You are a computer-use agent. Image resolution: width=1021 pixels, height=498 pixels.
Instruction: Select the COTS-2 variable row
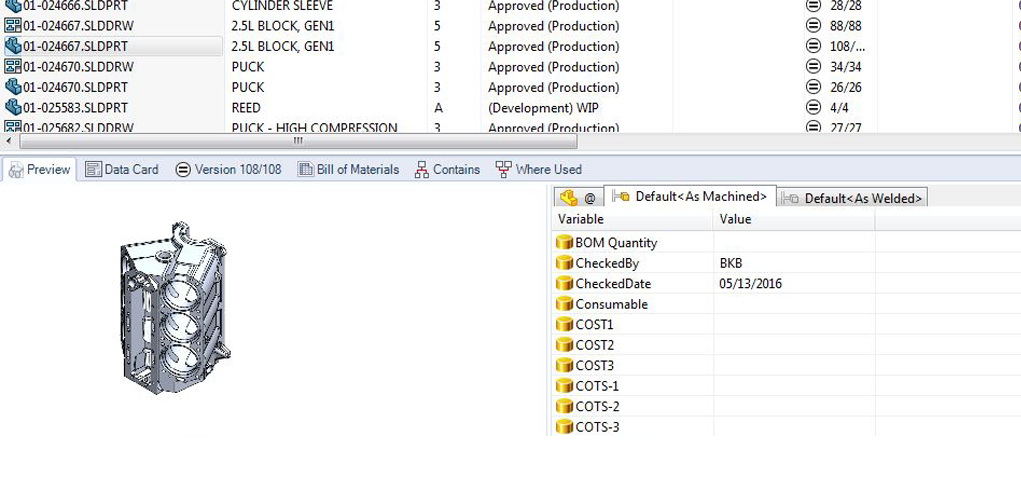787,406
